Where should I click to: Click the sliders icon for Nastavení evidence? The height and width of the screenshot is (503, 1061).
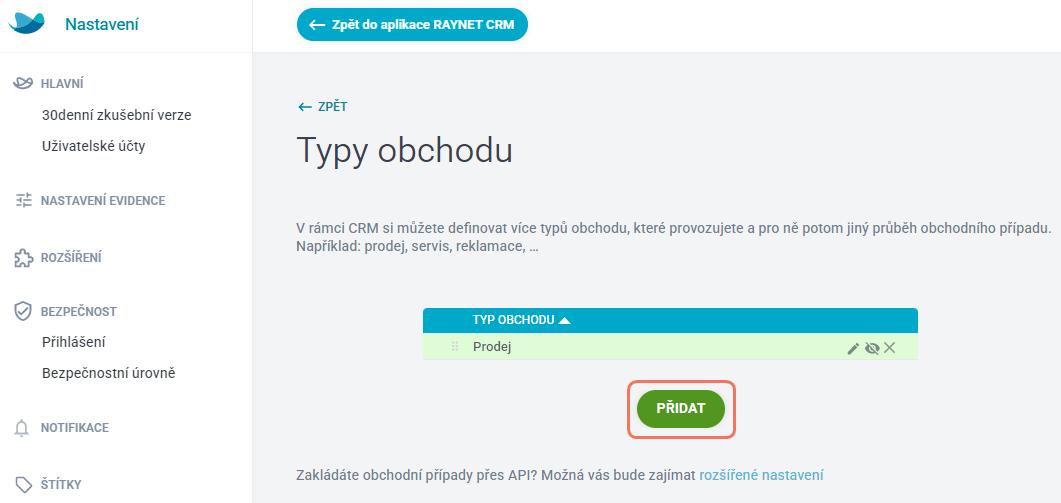24,200
